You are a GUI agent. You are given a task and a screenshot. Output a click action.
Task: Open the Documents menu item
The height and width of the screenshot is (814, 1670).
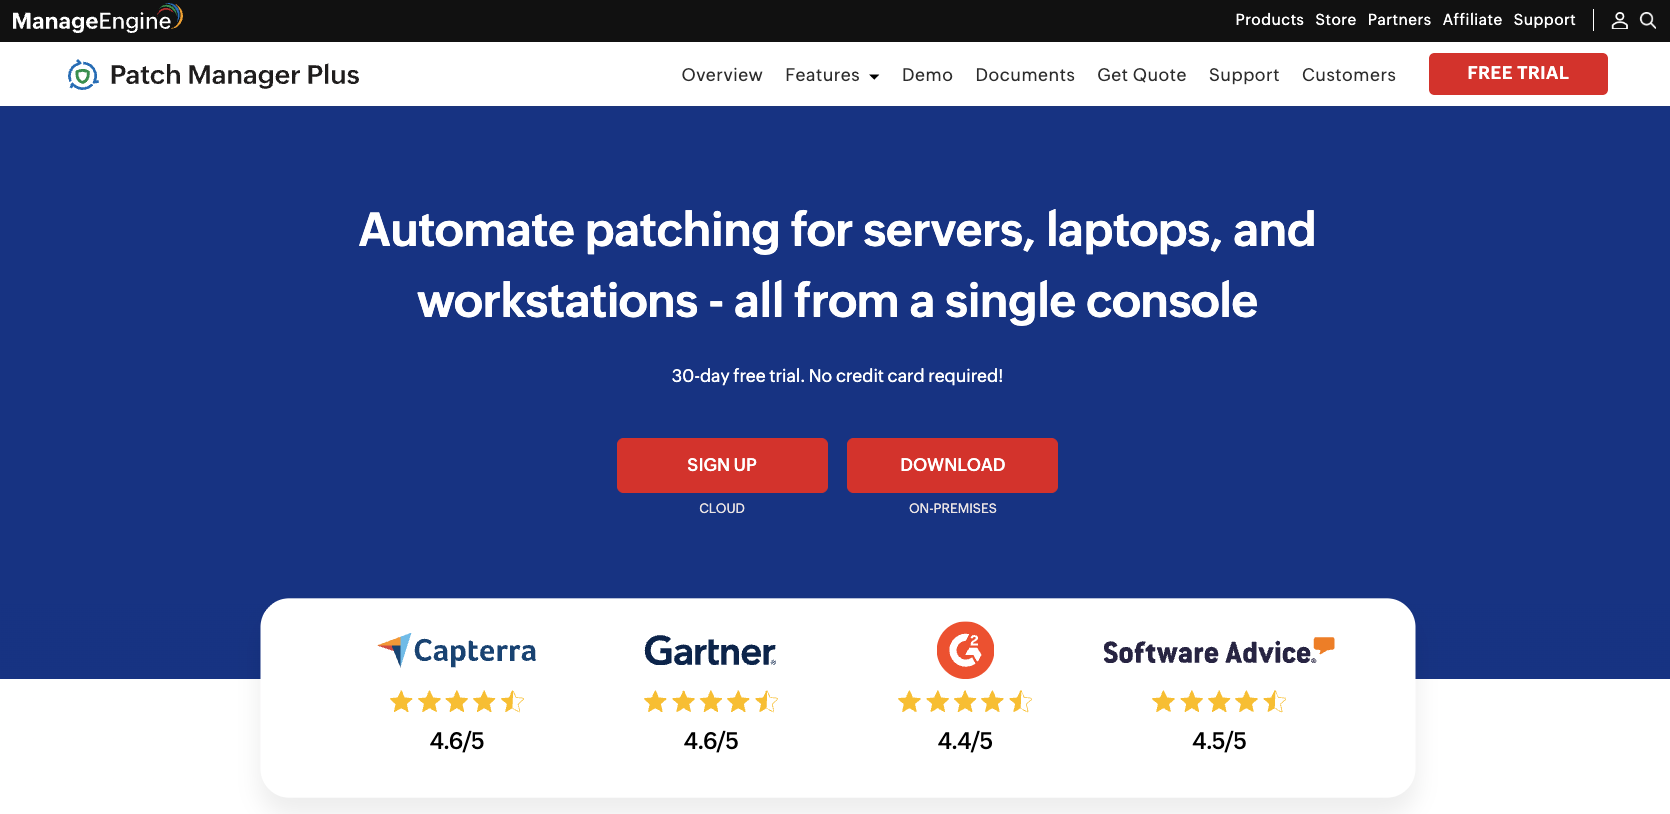coord(1025,75)
